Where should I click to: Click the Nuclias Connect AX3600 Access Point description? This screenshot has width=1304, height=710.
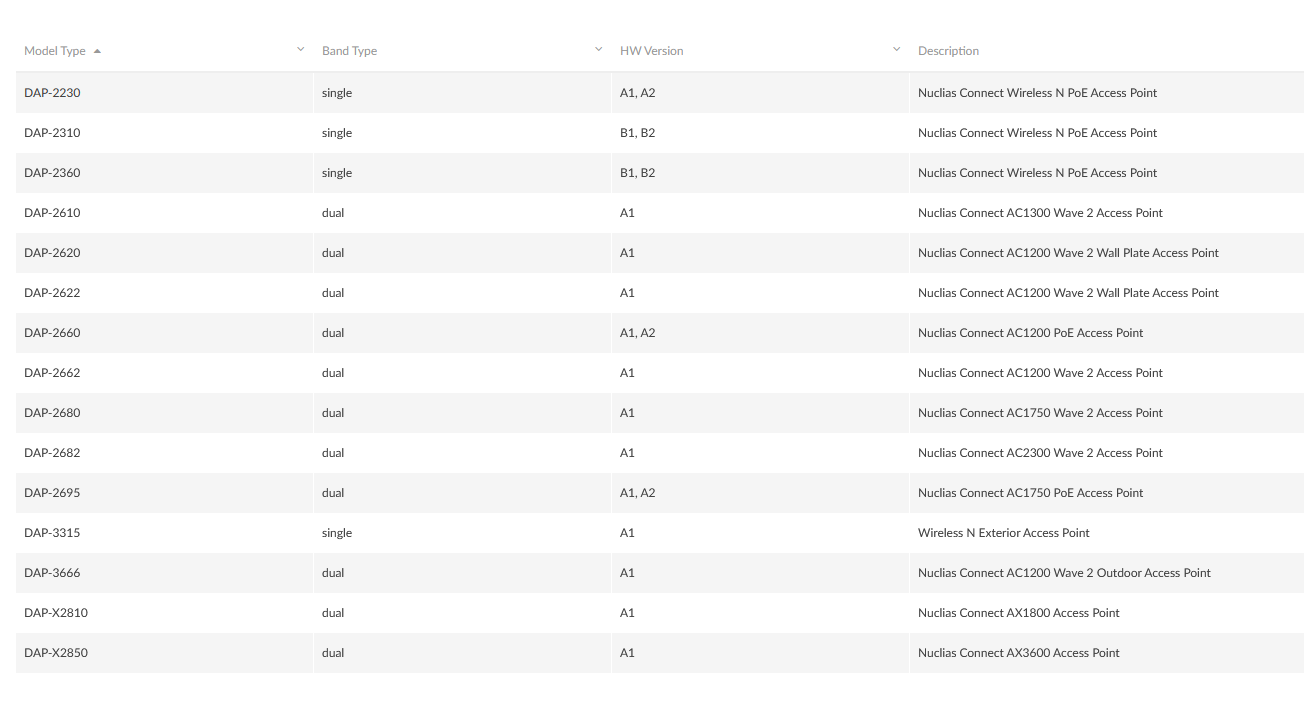[x=1019, y=653]
